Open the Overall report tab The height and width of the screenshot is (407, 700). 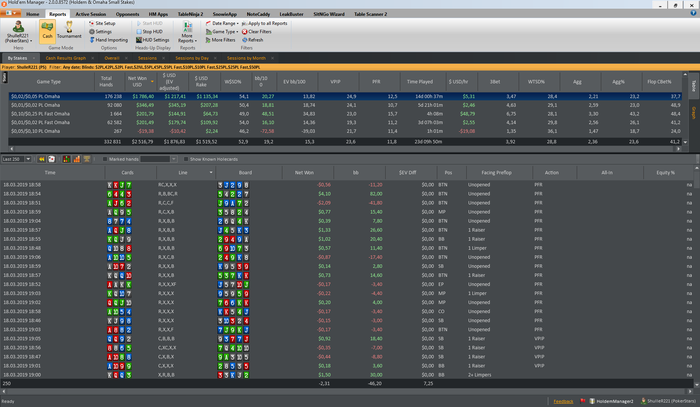112,58
